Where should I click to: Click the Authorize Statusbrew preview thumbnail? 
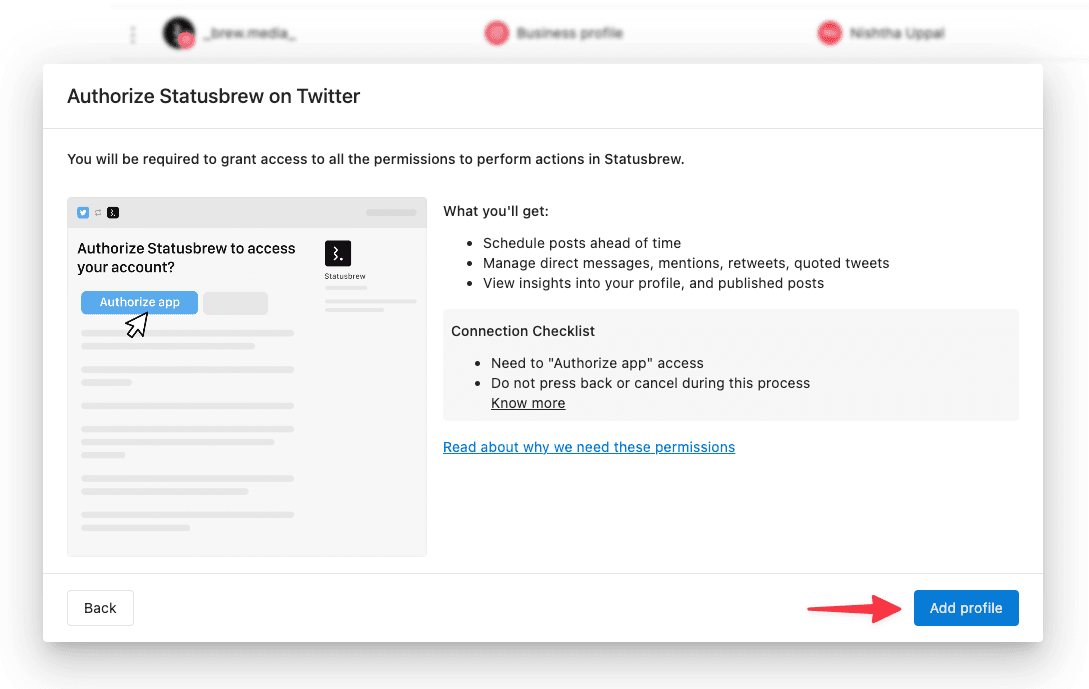click(x=247, y=376)
